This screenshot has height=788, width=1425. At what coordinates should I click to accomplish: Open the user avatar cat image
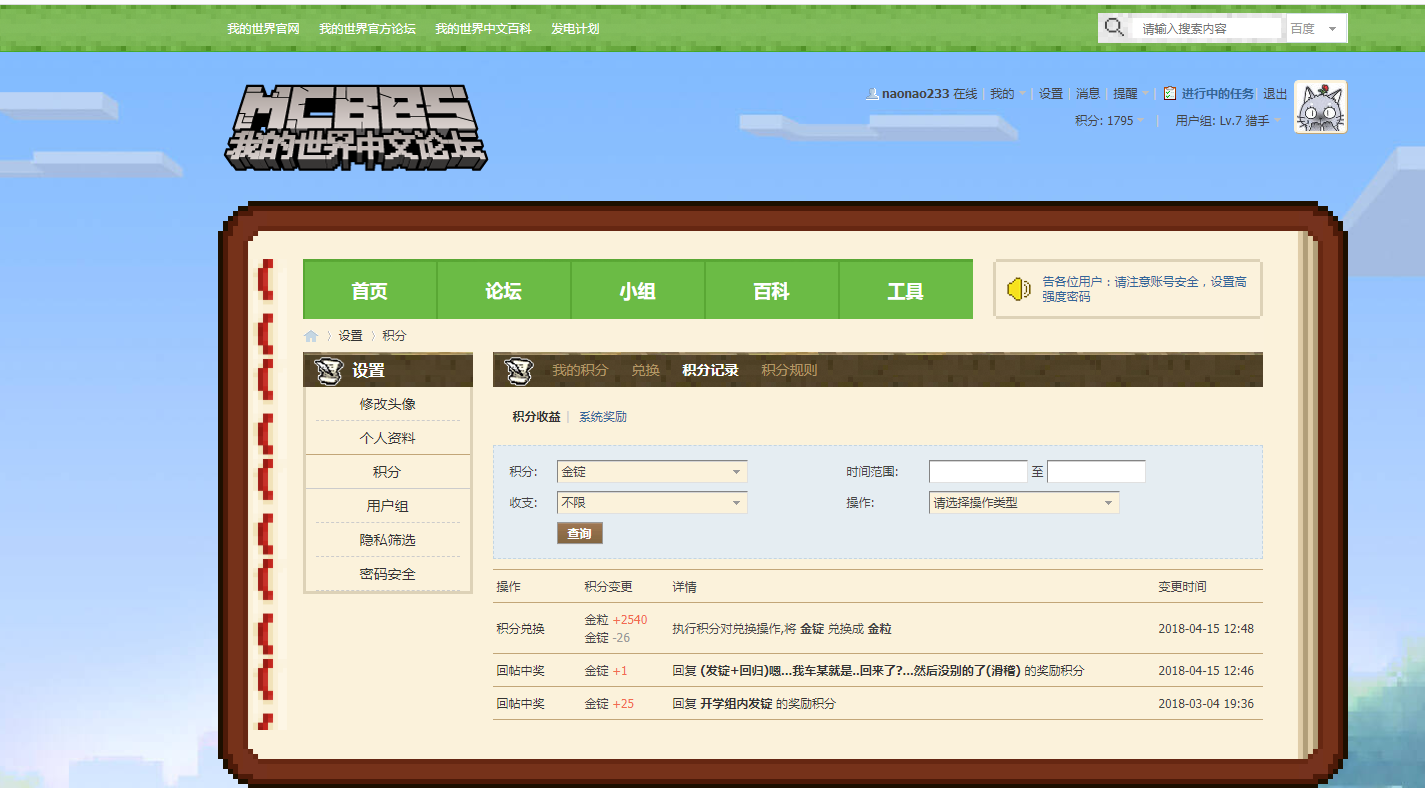pos(1320,107)
